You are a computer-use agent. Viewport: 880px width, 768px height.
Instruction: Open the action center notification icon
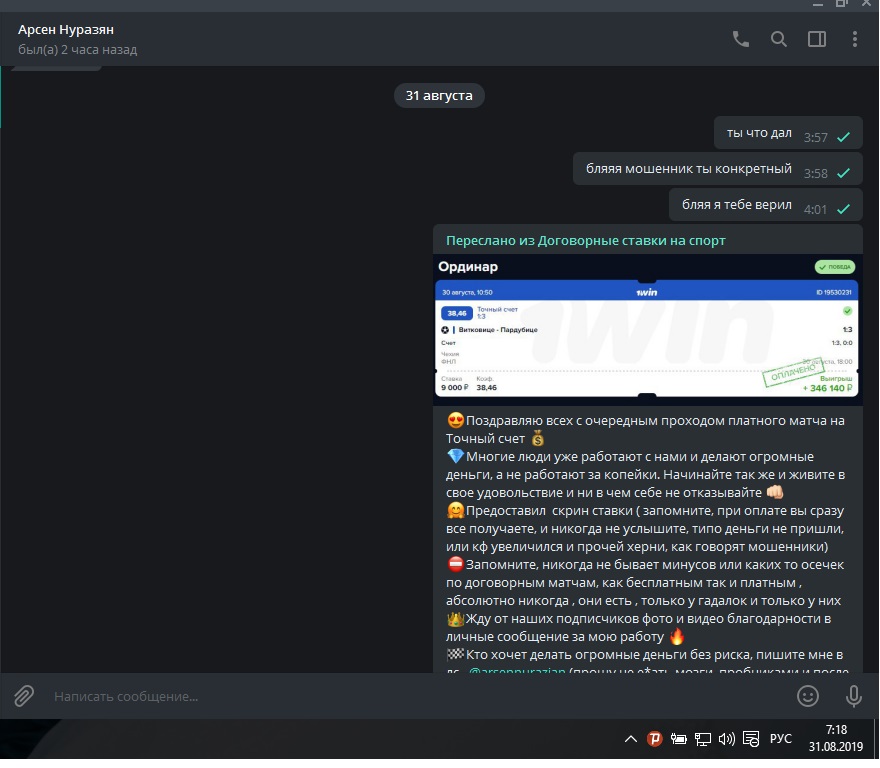[751, 739]
